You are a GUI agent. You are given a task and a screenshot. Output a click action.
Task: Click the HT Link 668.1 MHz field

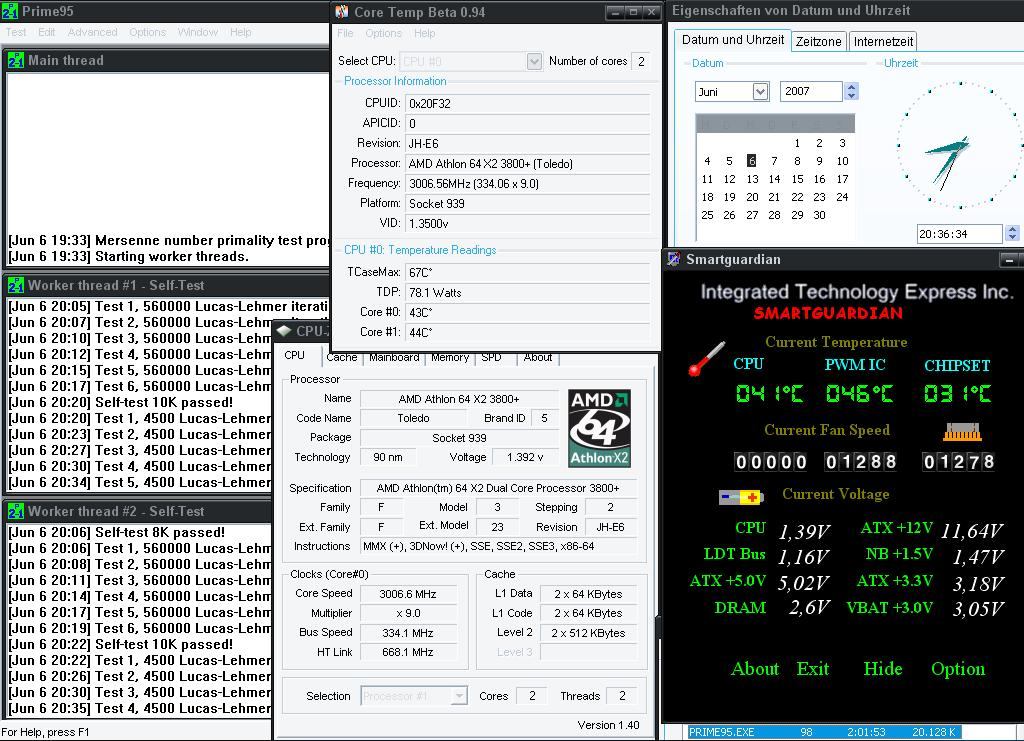[408, 652]
